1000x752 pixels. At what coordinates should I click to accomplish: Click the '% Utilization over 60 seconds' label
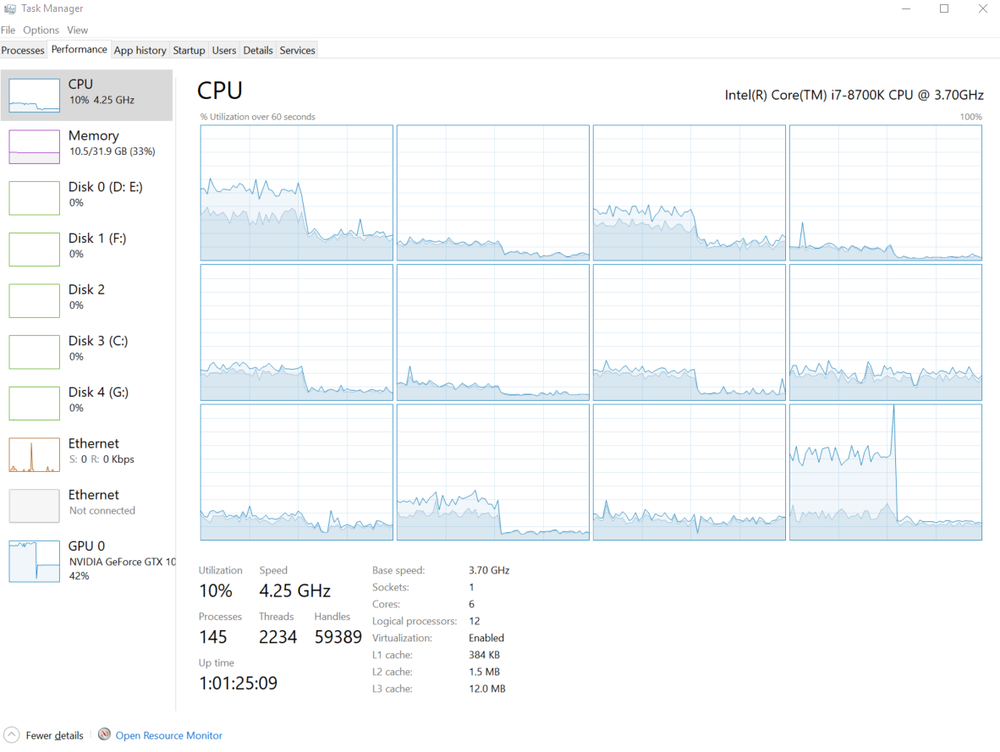[258, 117]
